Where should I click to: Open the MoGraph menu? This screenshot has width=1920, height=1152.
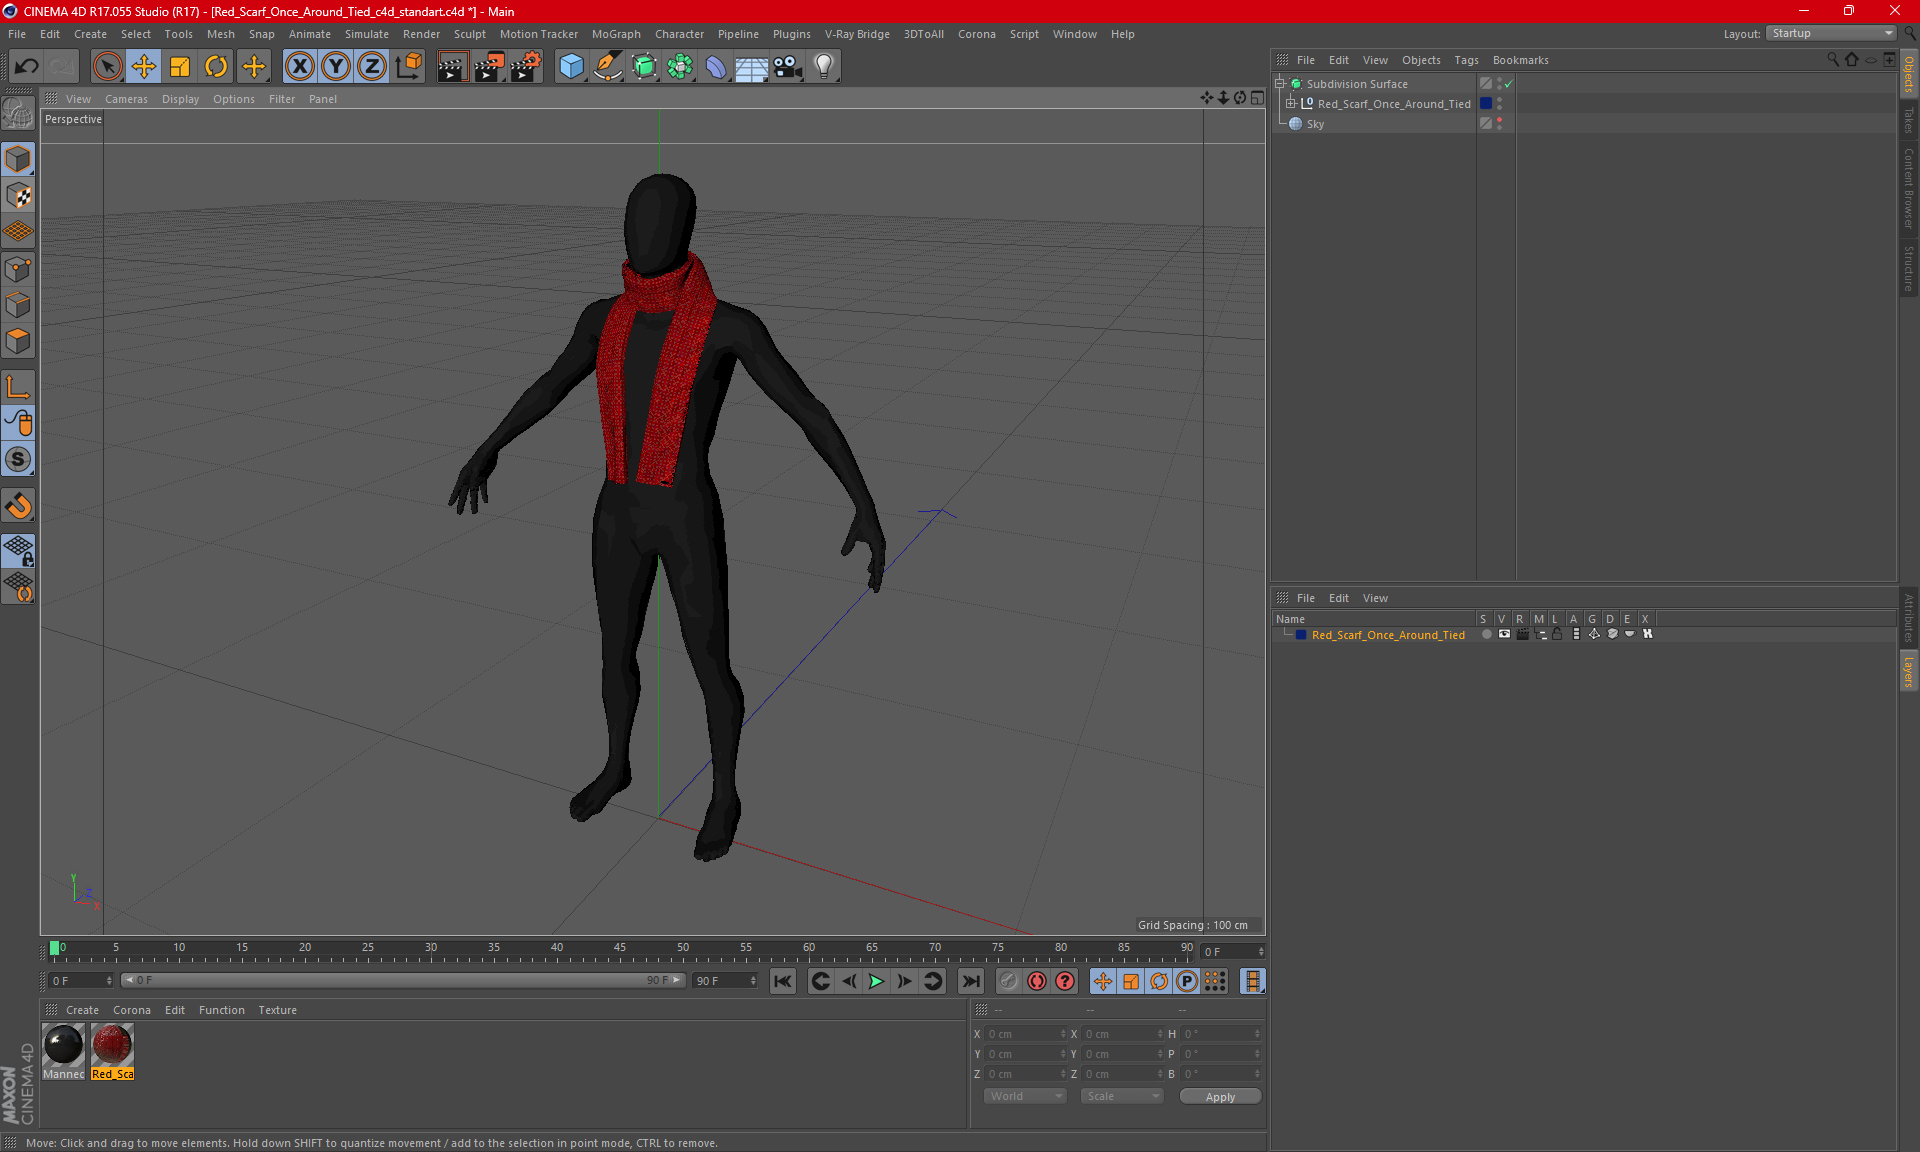pos(616,34)
